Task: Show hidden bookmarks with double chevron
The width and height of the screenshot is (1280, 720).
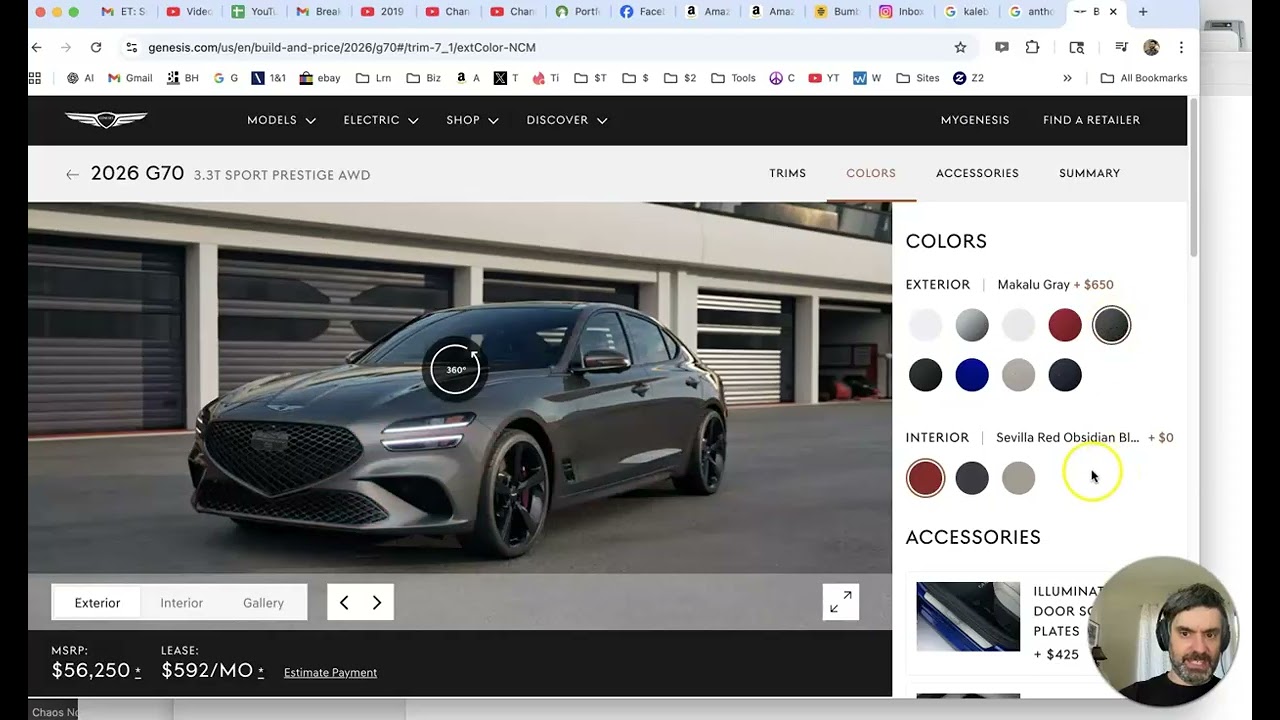Action: click(1067, 78)
